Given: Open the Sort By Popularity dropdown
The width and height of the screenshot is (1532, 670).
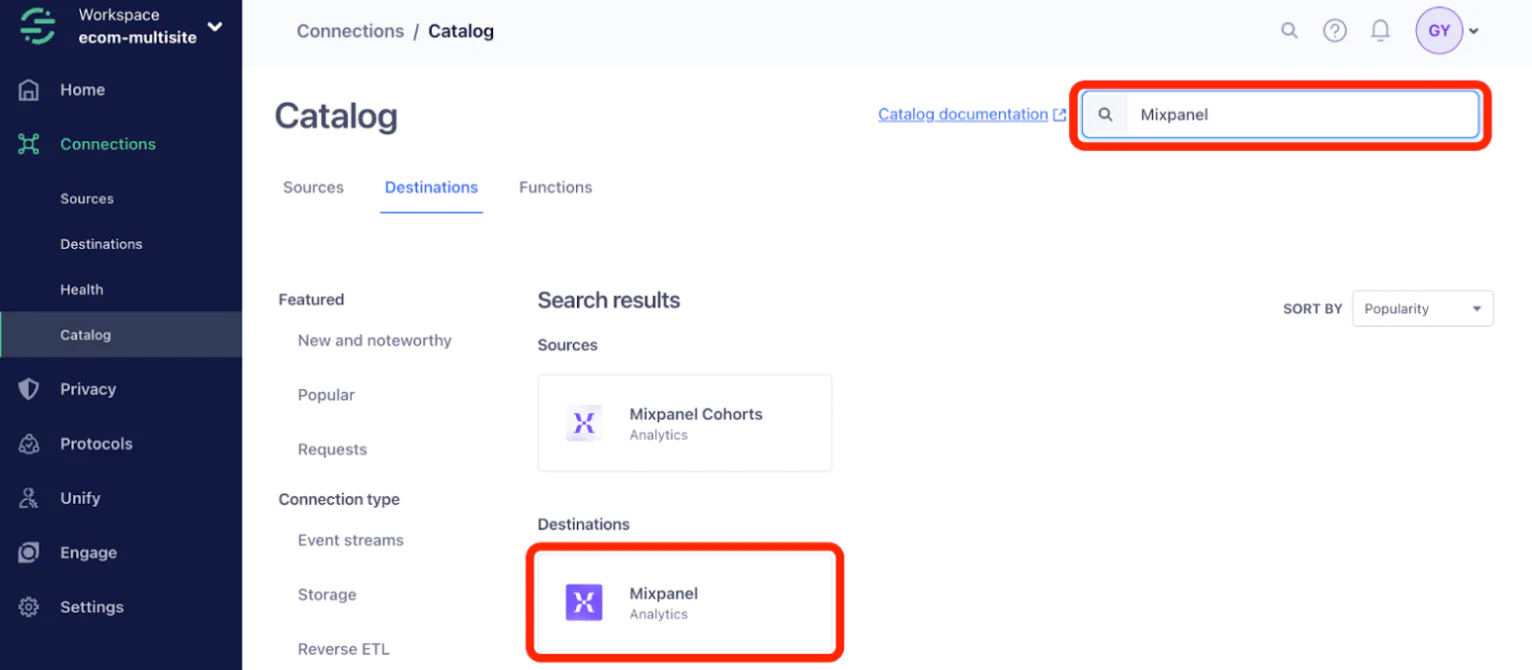Looking at the screenshot, I should [x=1422, y=309].
